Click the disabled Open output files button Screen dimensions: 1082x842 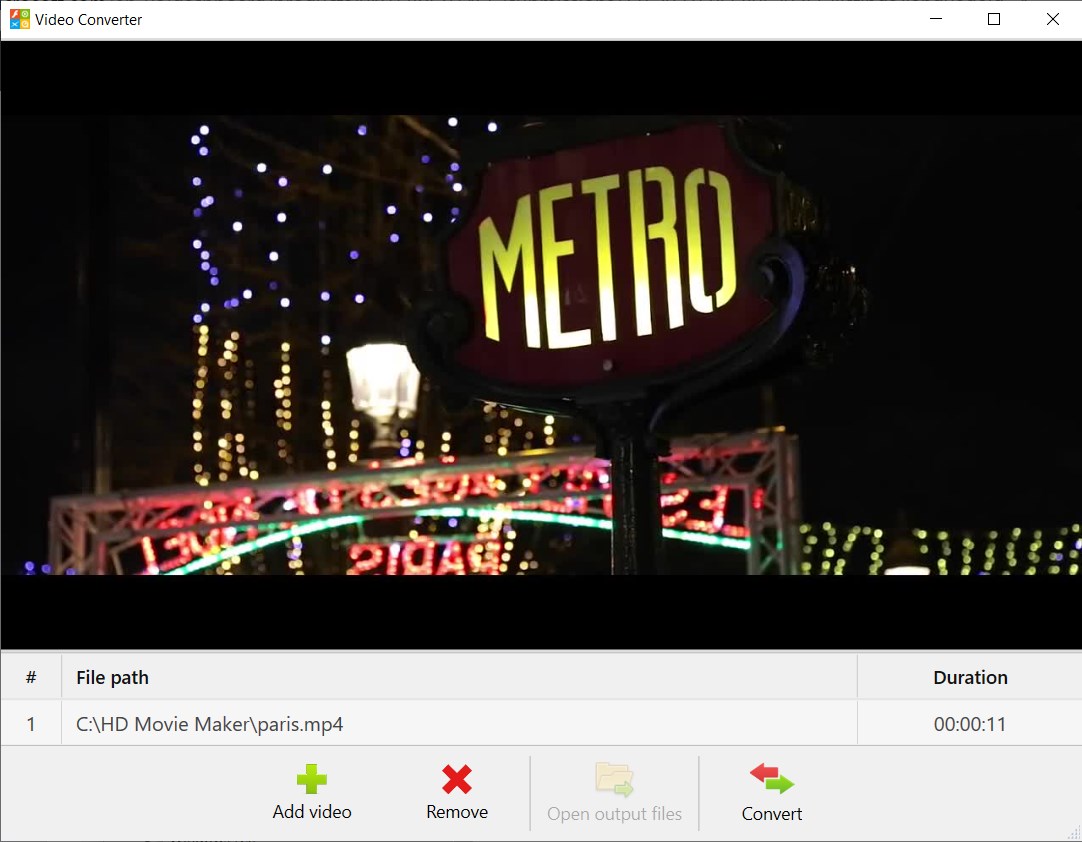(613, 792)
